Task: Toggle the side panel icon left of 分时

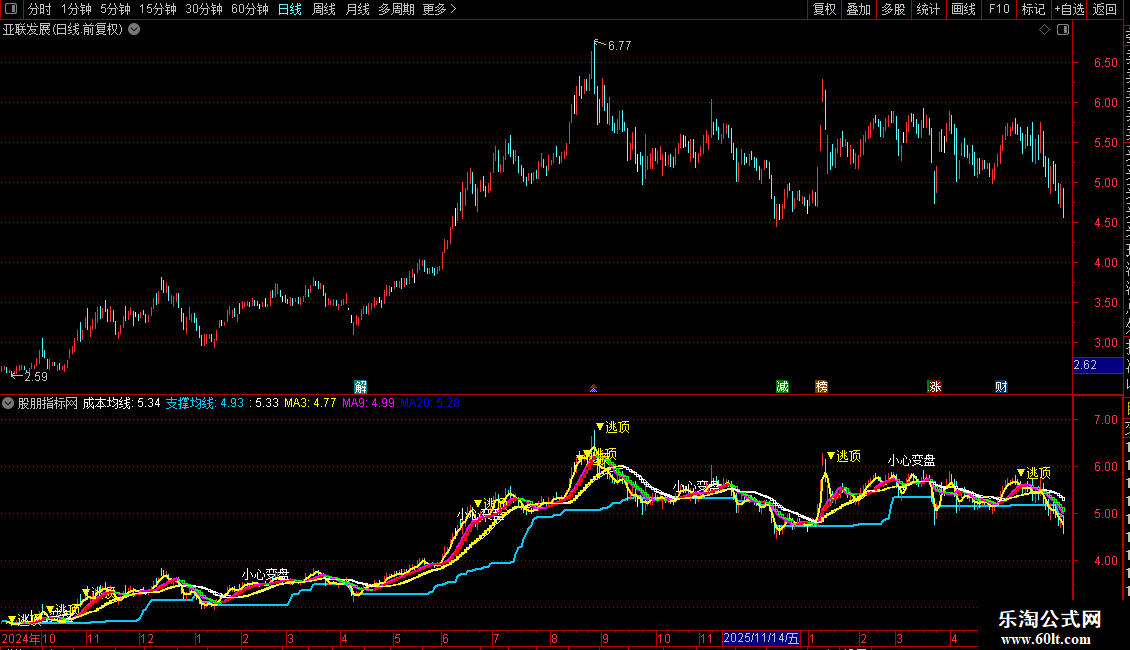Action: pyautogui.click(x=11, y=9)
